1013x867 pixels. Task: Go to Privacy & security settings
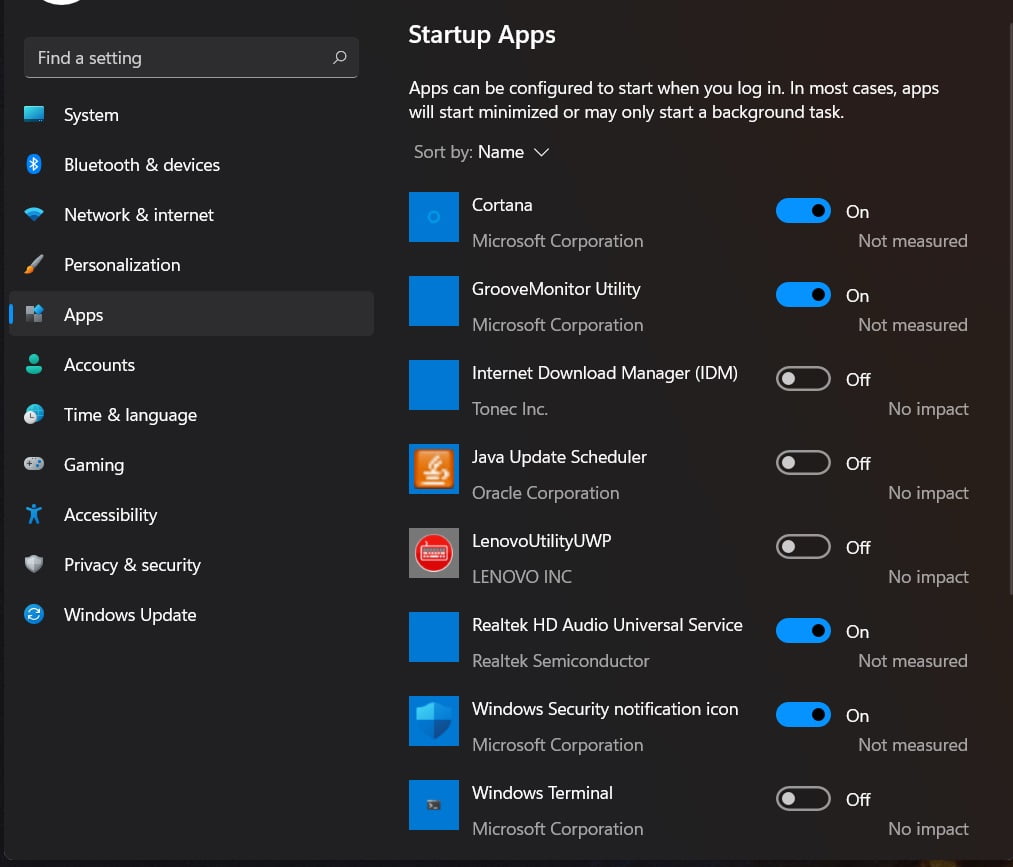pos(191,564)
